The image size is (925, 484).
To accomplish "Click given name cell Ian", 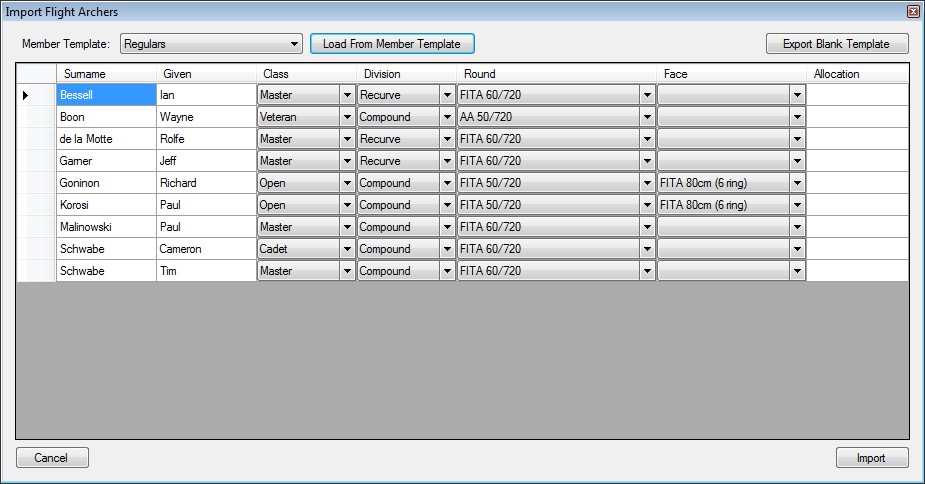I will coord(206,94).
